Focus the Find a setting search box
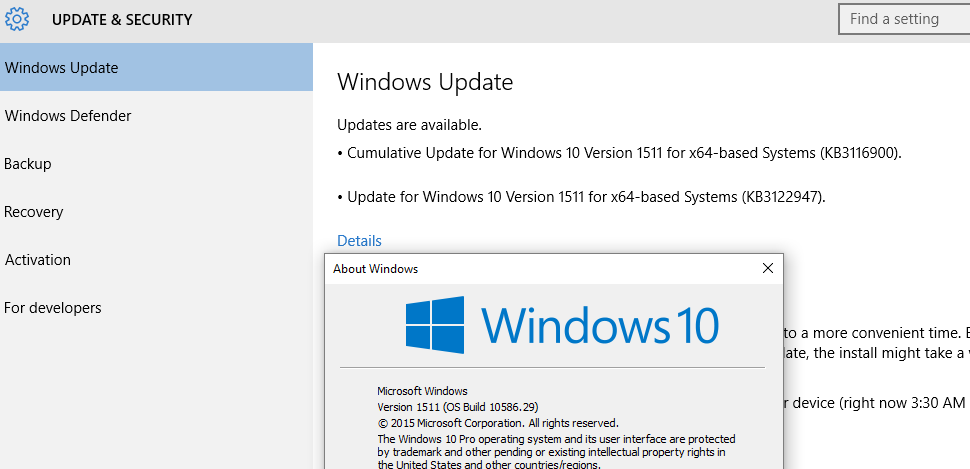Image resolution: width=970 pixels, height=469 pixels. [x=904, y=19]
